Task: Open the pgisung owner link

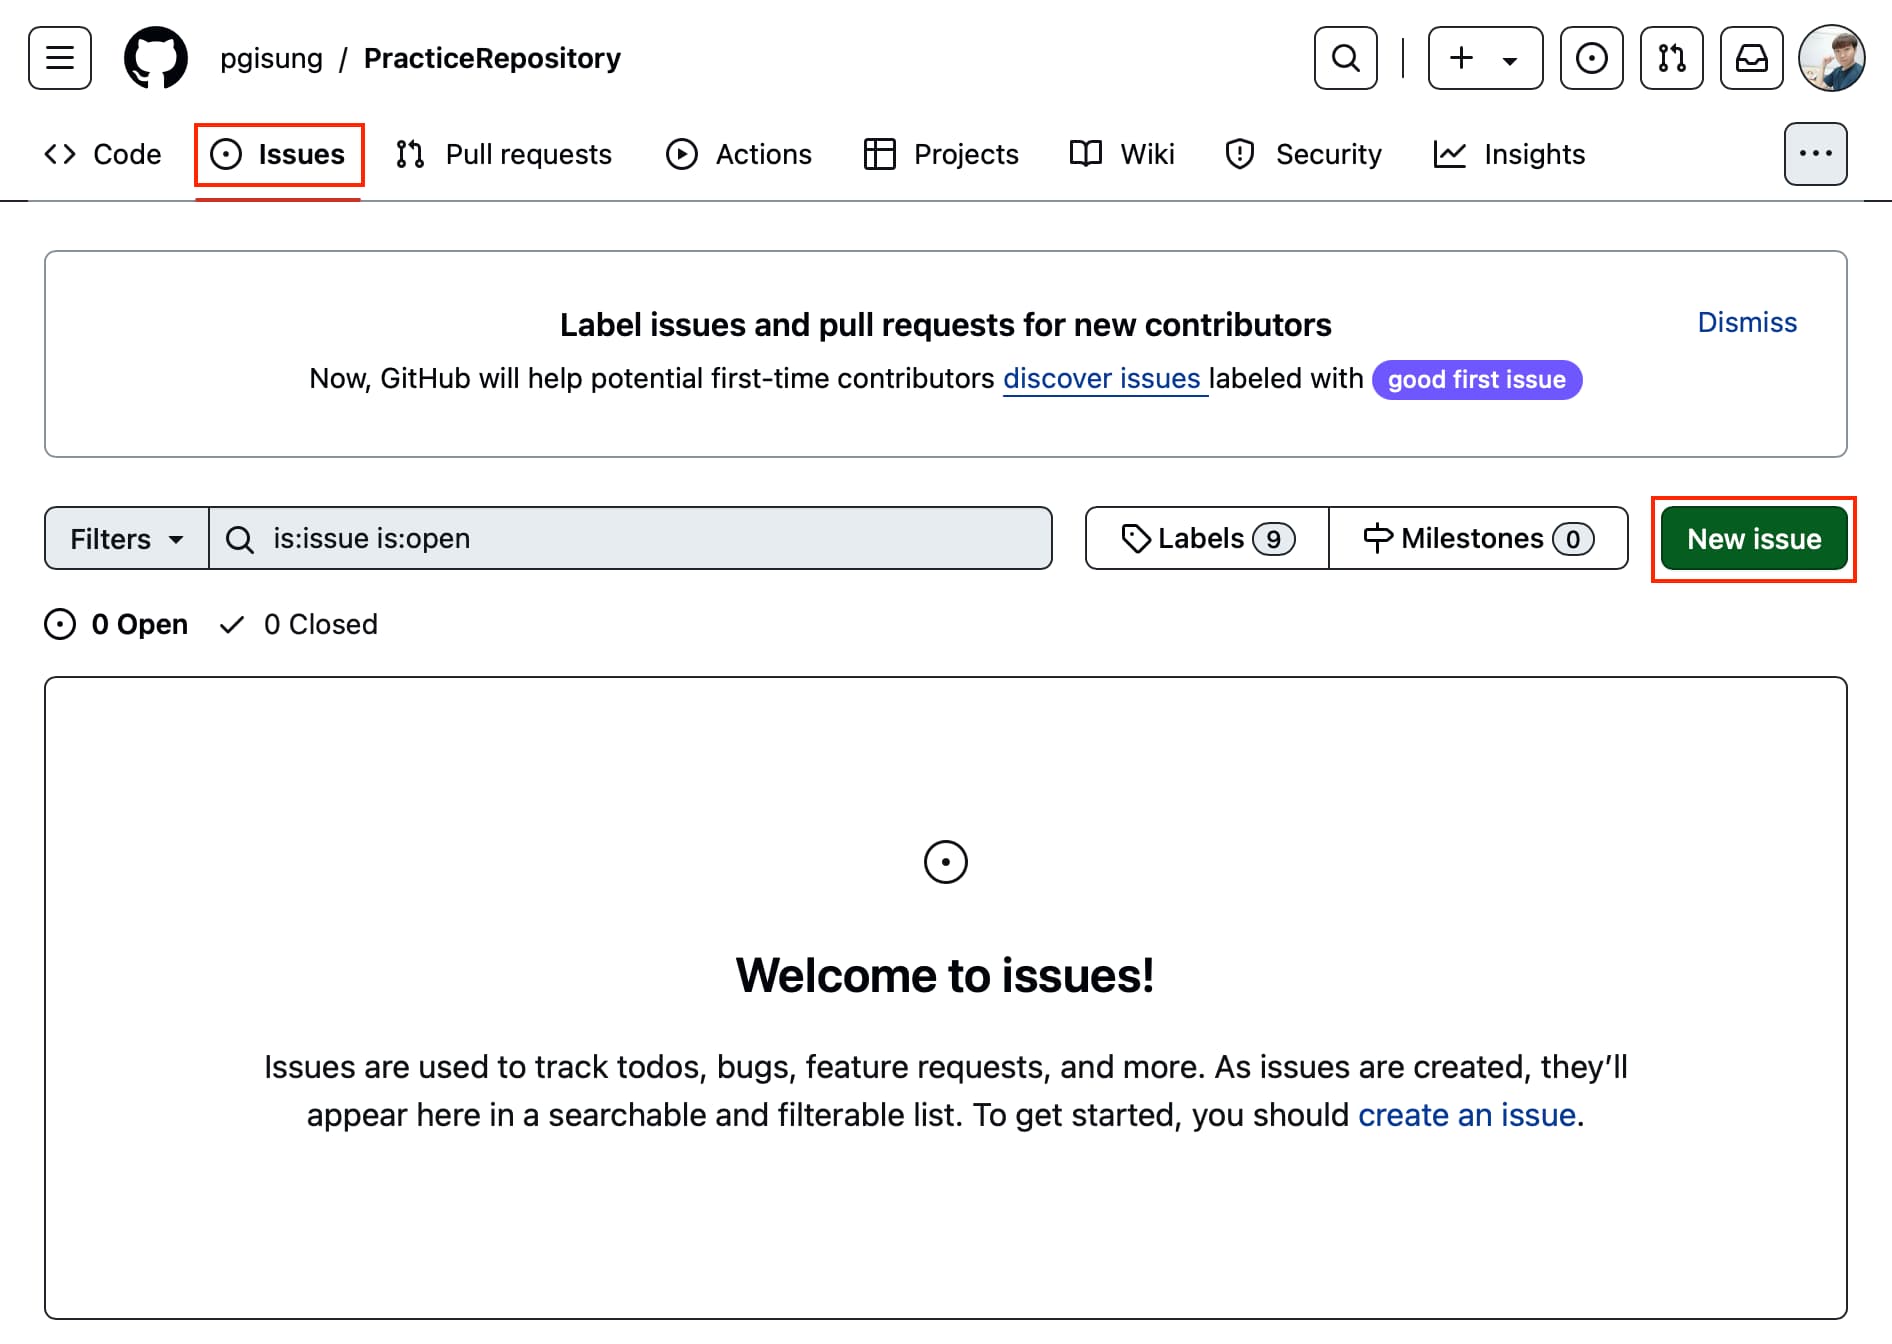Action: tap(271, 58)
